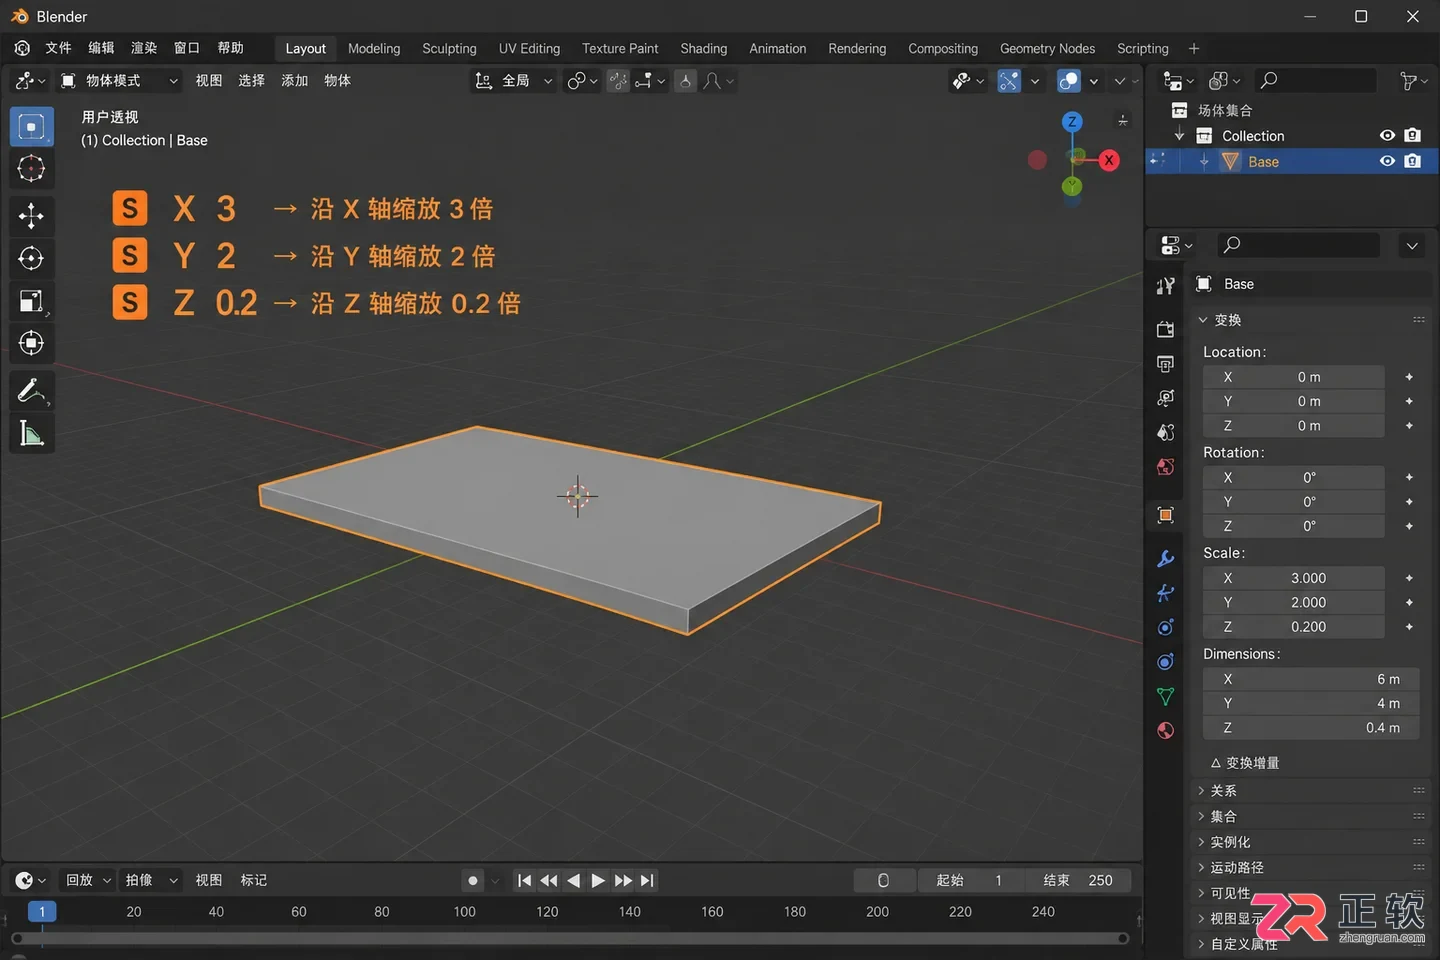Click the Scale Z value 0.200

pyautogui.click(x=1294, y=627)
